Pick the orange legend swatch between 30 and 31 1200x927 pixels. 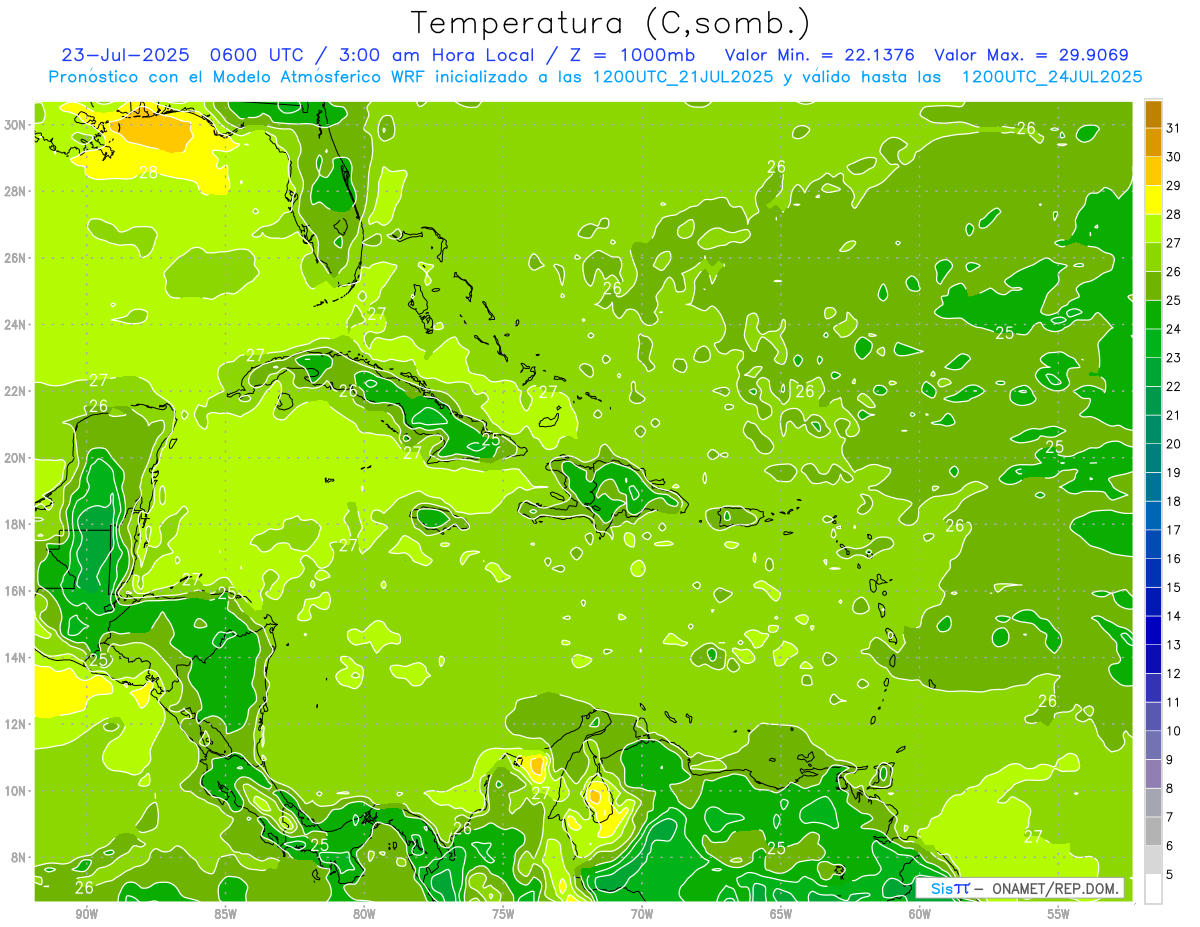[1153, 143]
